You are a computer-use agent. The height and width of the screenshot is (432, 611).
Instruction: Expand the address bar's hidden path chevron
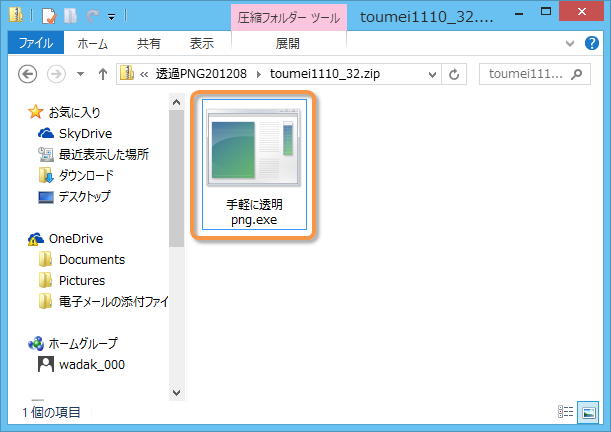pos(145,74)
